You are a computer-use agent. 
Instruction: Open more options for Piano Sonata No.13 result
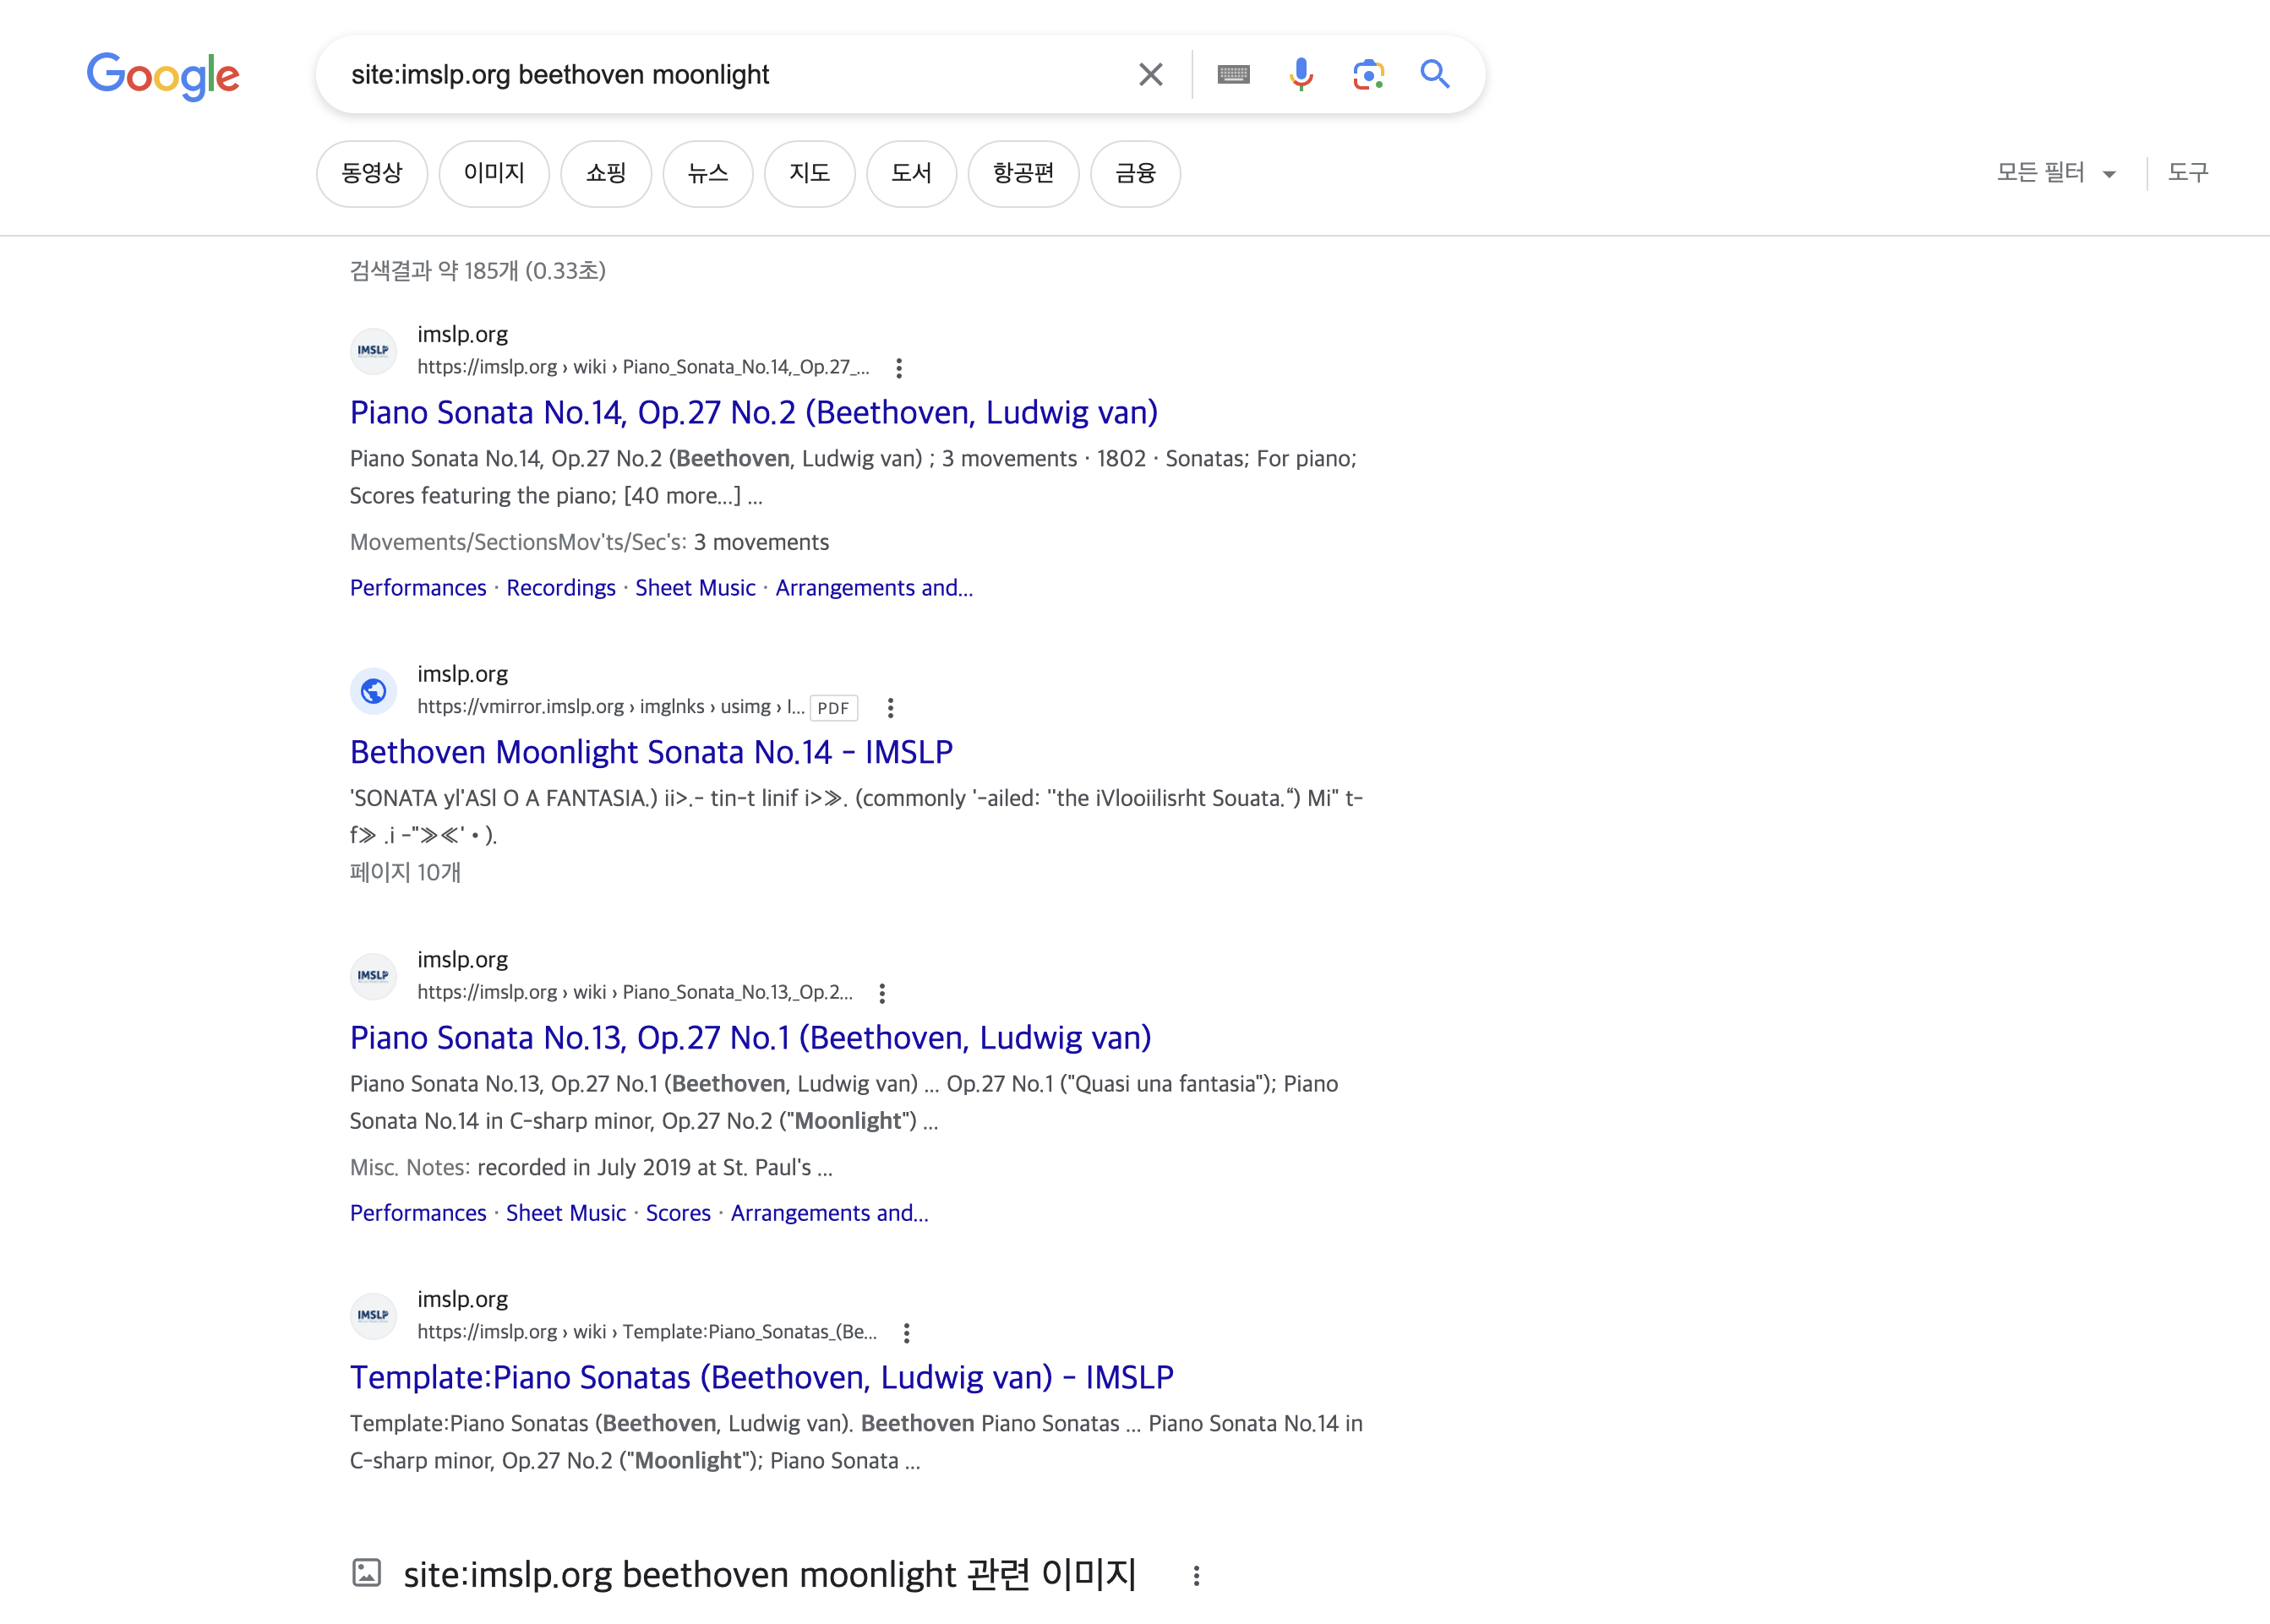pos(882,993)
